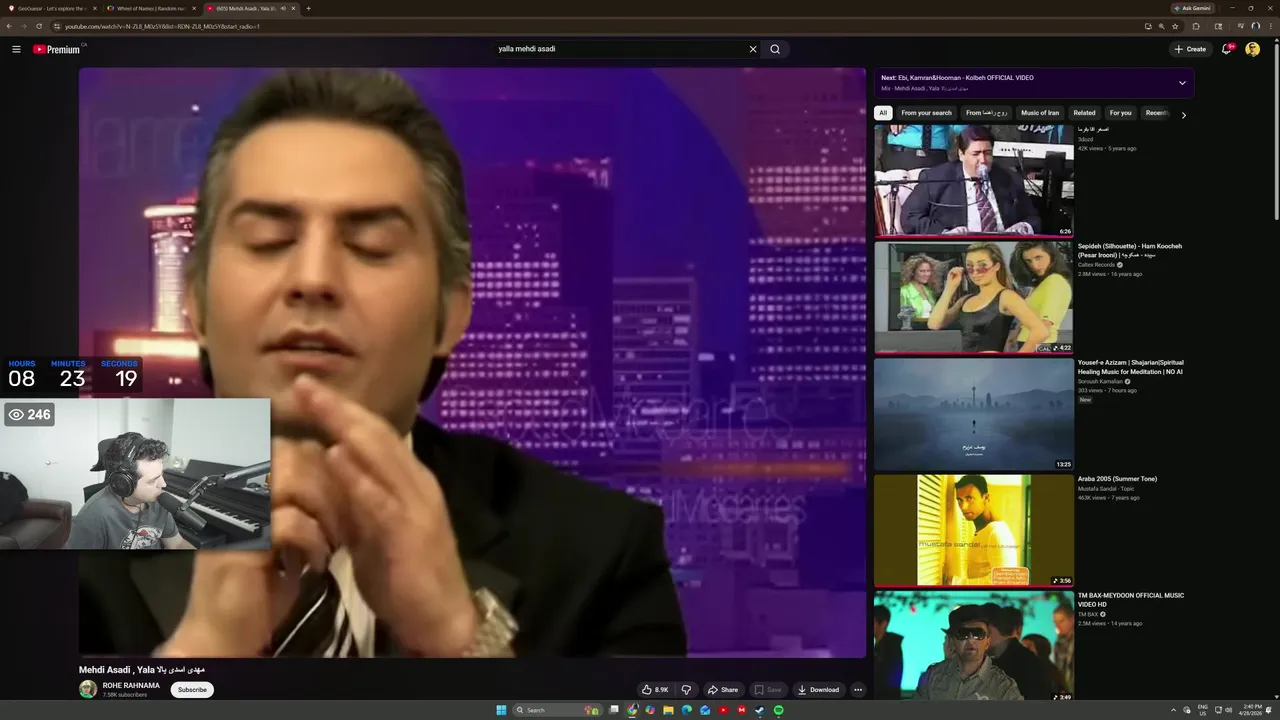This screenshot has height=720, width=1280.
Task: Mute the Mehdi Asadi tab audio icon
Action: (283, 8)
